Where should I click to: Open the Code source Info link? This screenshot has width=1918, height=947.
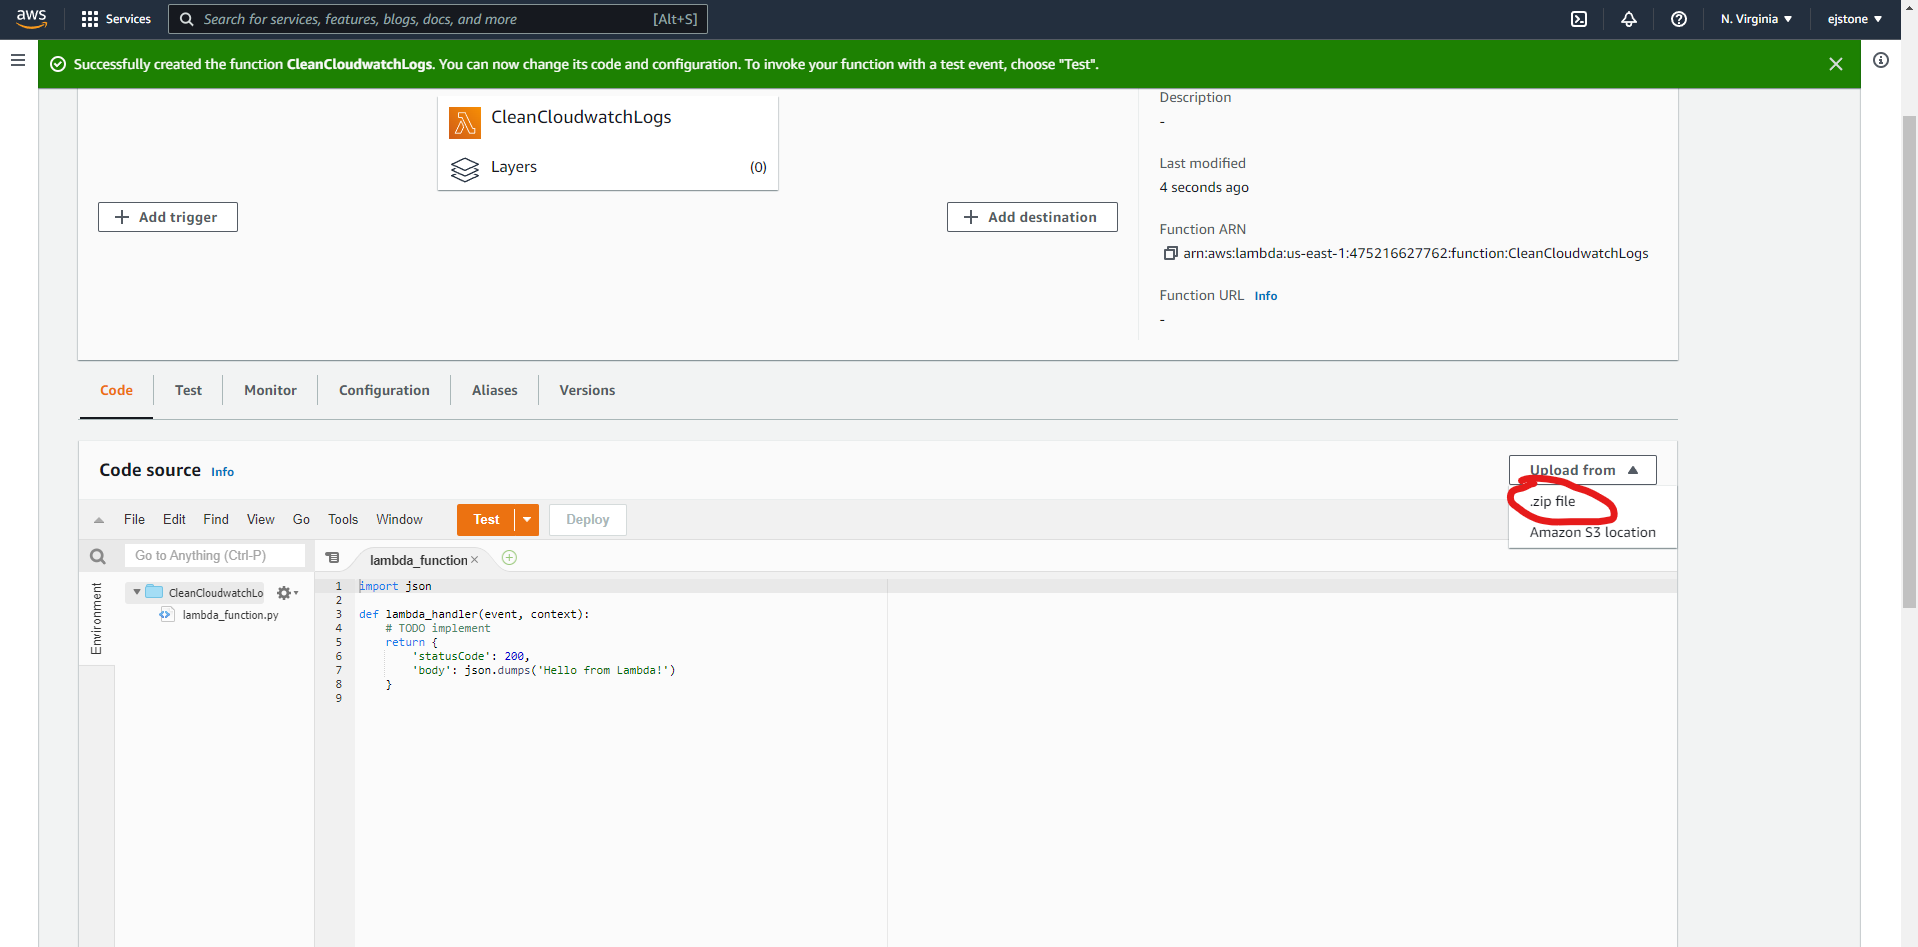pyautogui.click(x=222, y=472)
